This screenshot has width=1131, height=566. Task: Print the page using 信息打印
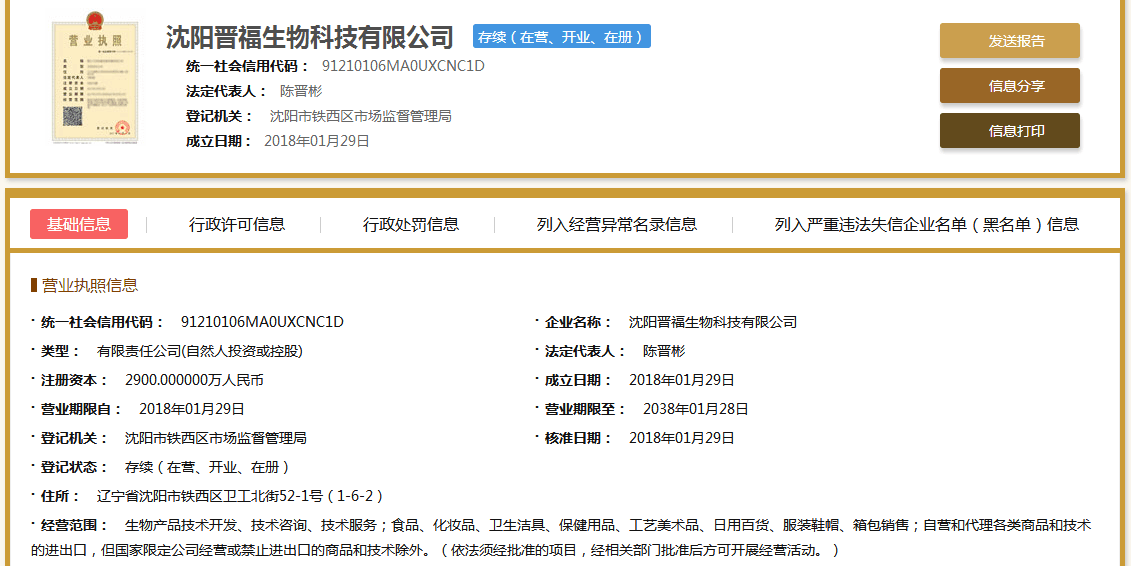click(x=1009, y=131)
